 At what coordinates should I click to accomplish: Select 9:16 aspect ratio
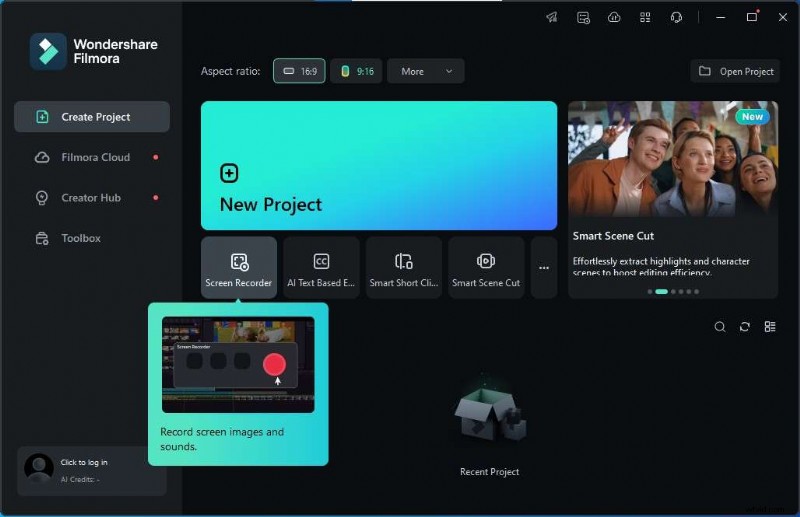356,71
